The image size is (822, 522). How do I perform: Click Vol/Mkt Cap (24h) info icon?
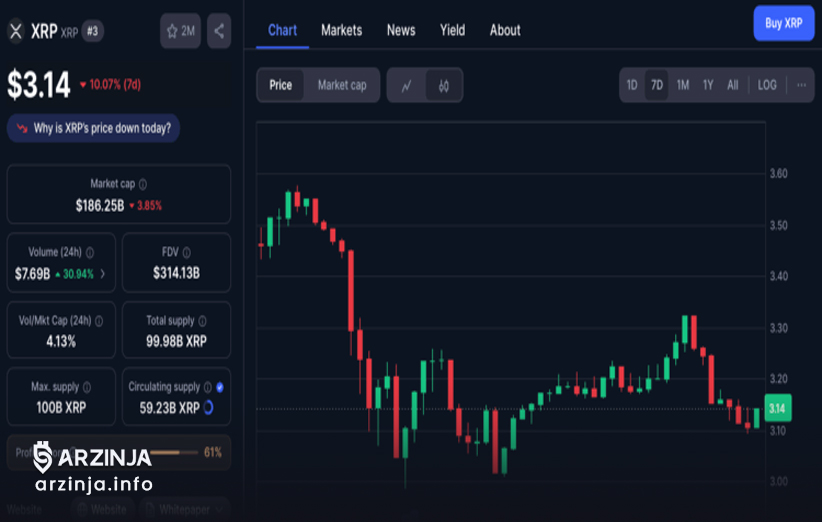99,321
